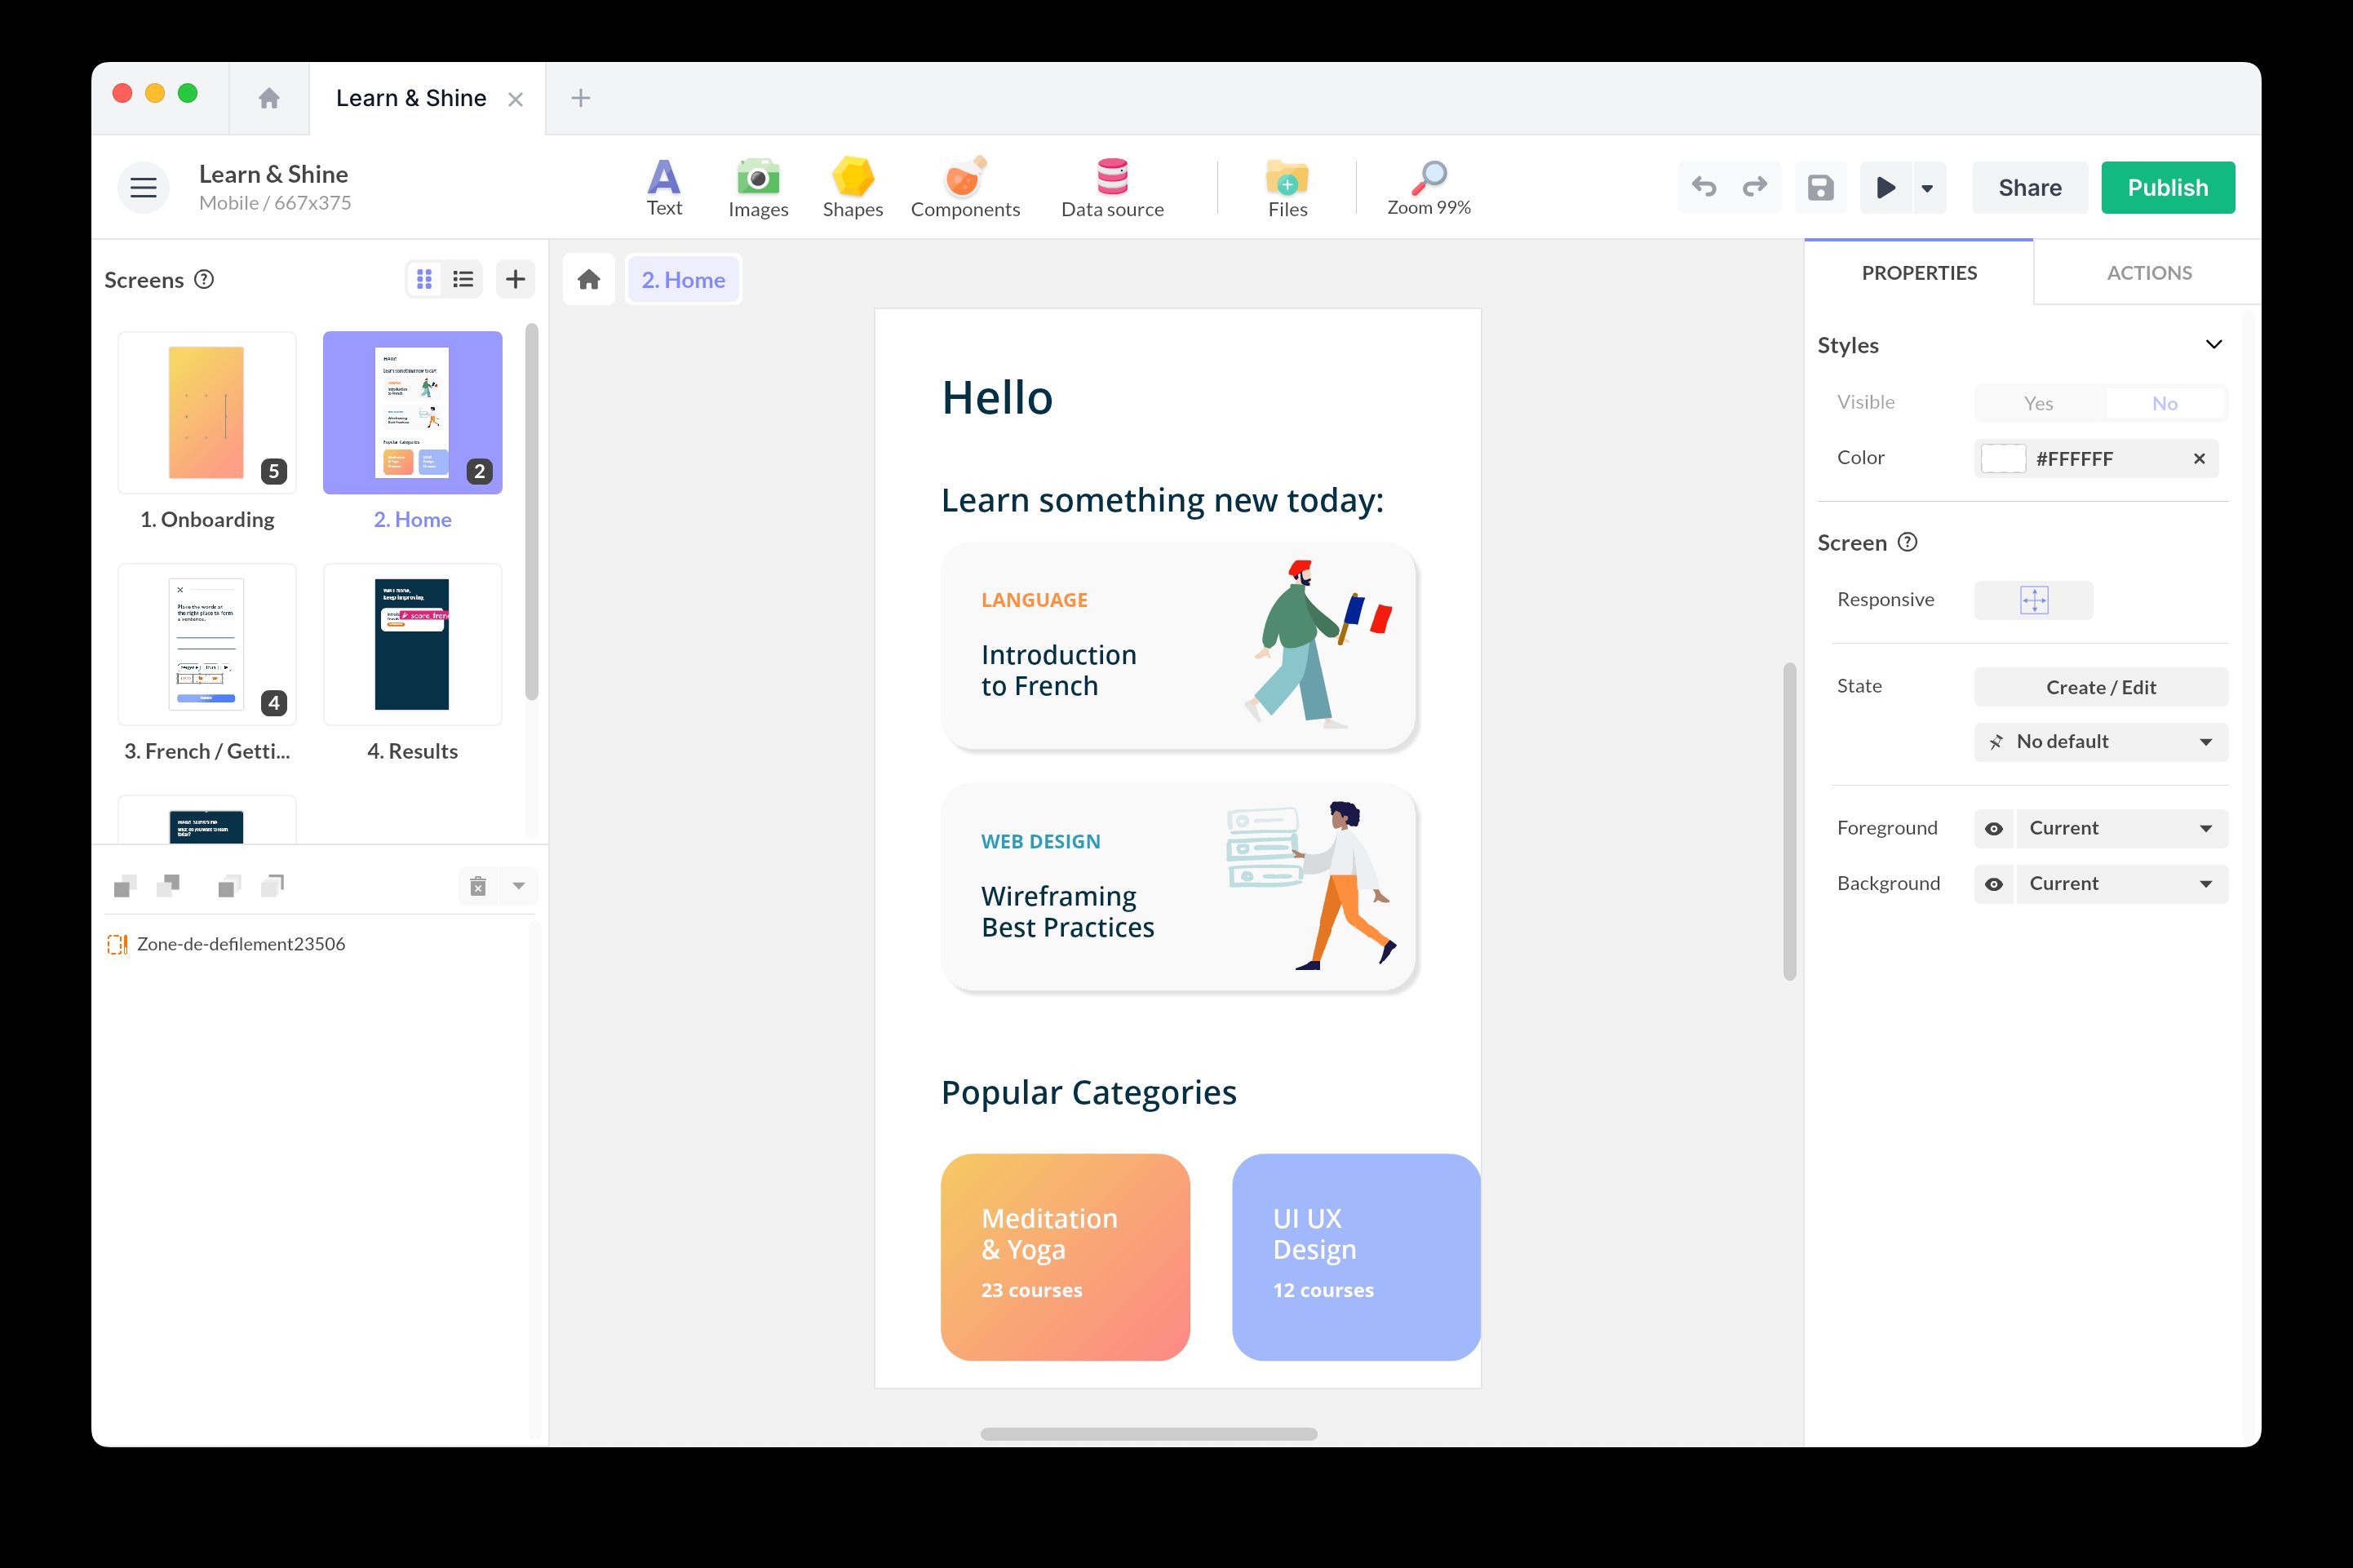Click the Publish button

coord(2166,187)
